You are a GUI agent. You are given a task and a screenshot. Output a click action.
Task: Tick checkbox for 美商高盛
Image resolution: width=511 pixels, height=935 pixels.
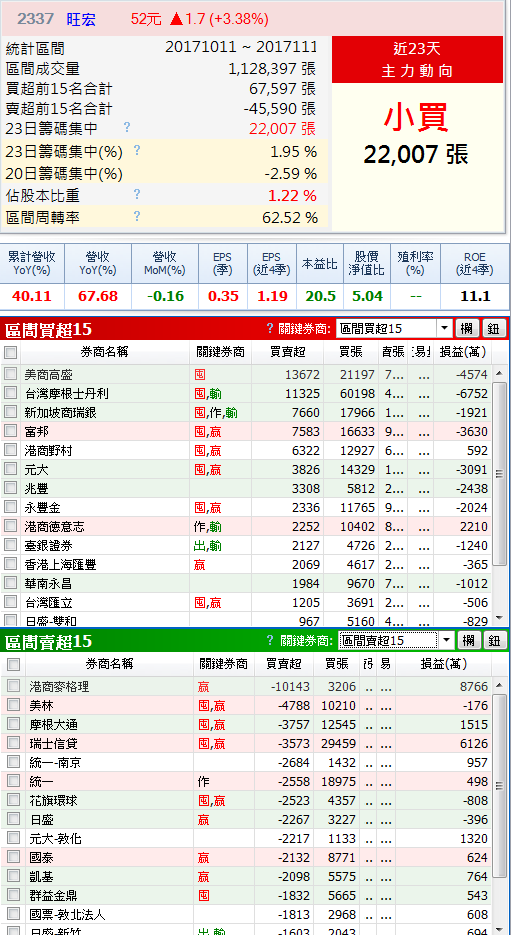11,374
